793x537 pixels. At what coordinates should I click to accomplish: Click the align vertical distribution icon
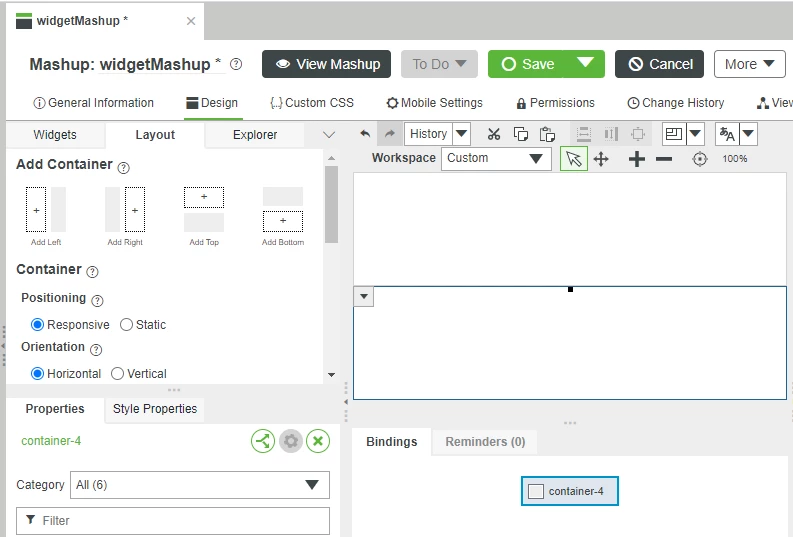(x=611, y=134)
